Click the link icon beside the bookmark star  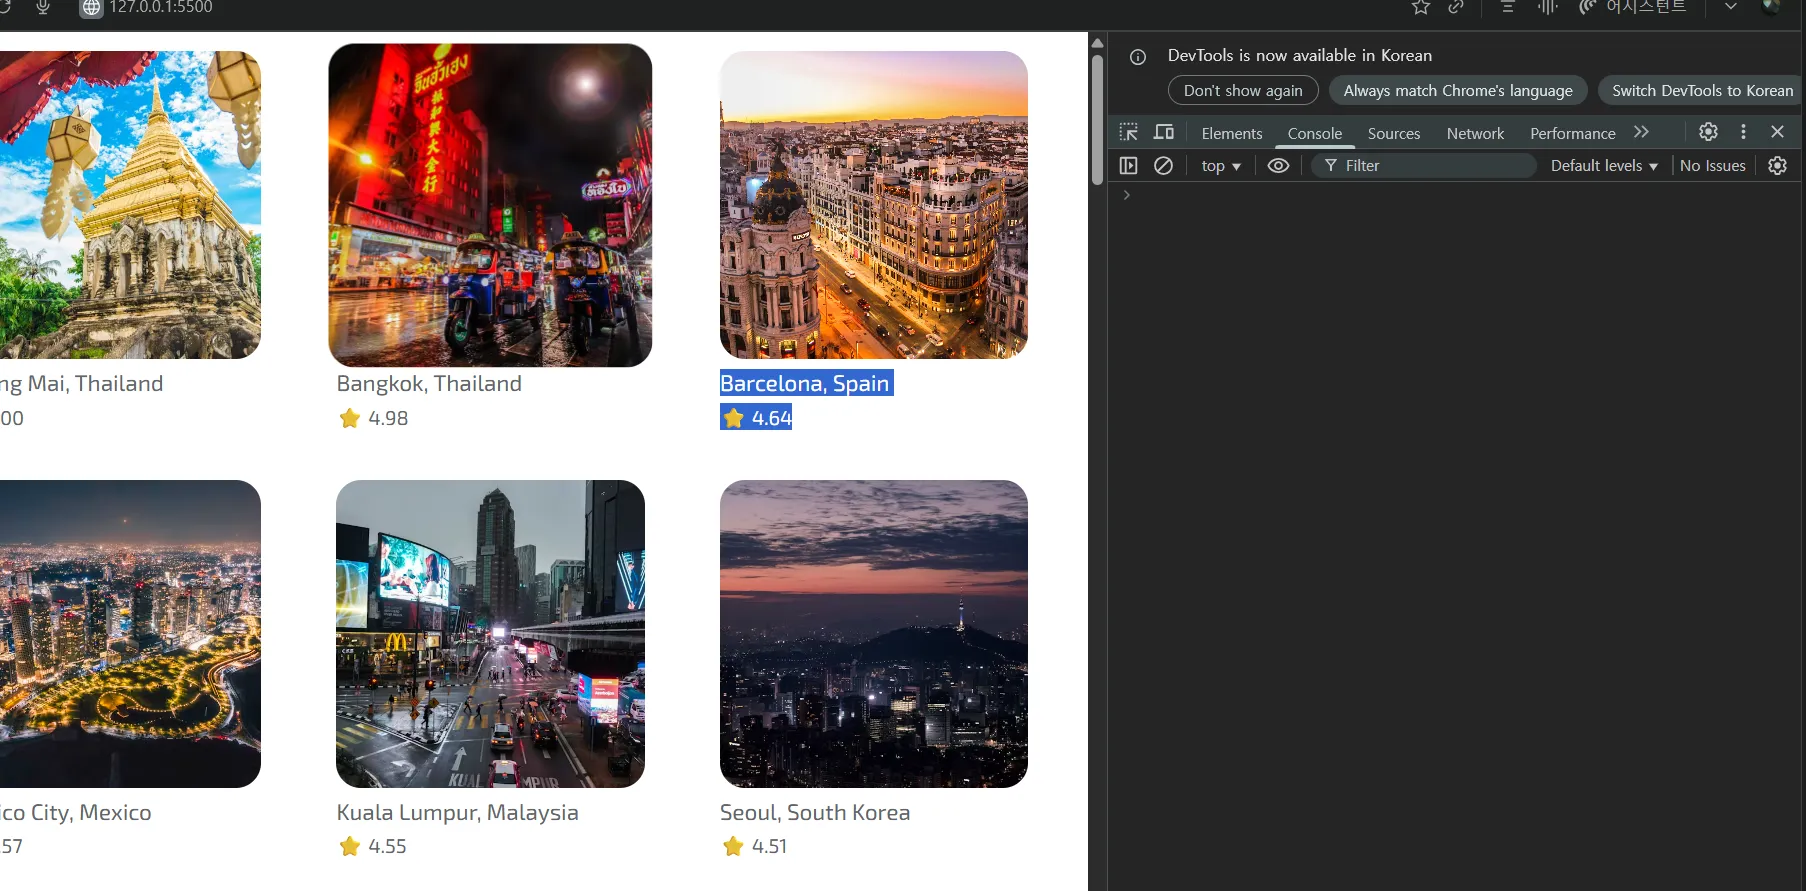click(x=1456, y=8)
